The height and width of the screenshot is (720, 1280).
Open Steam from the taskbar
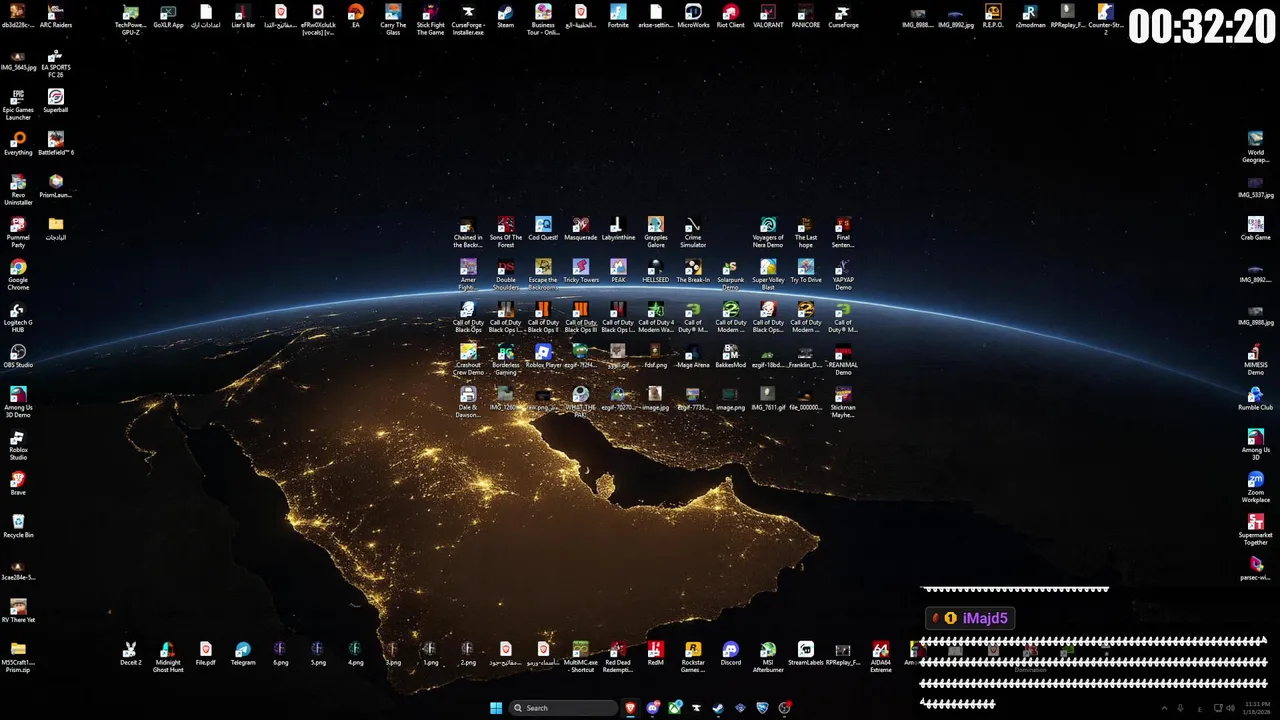tap(718, 708)
